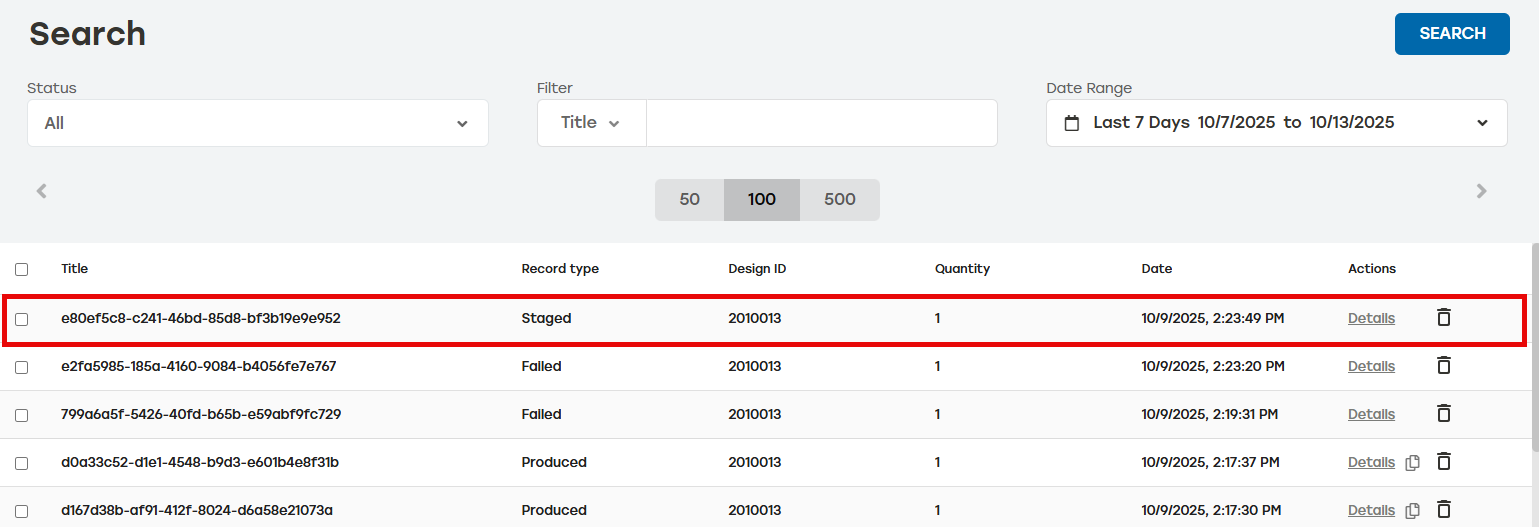Open the Status dropdown showing All
This screenshot has height=527, width=1539.
(258, 123)
